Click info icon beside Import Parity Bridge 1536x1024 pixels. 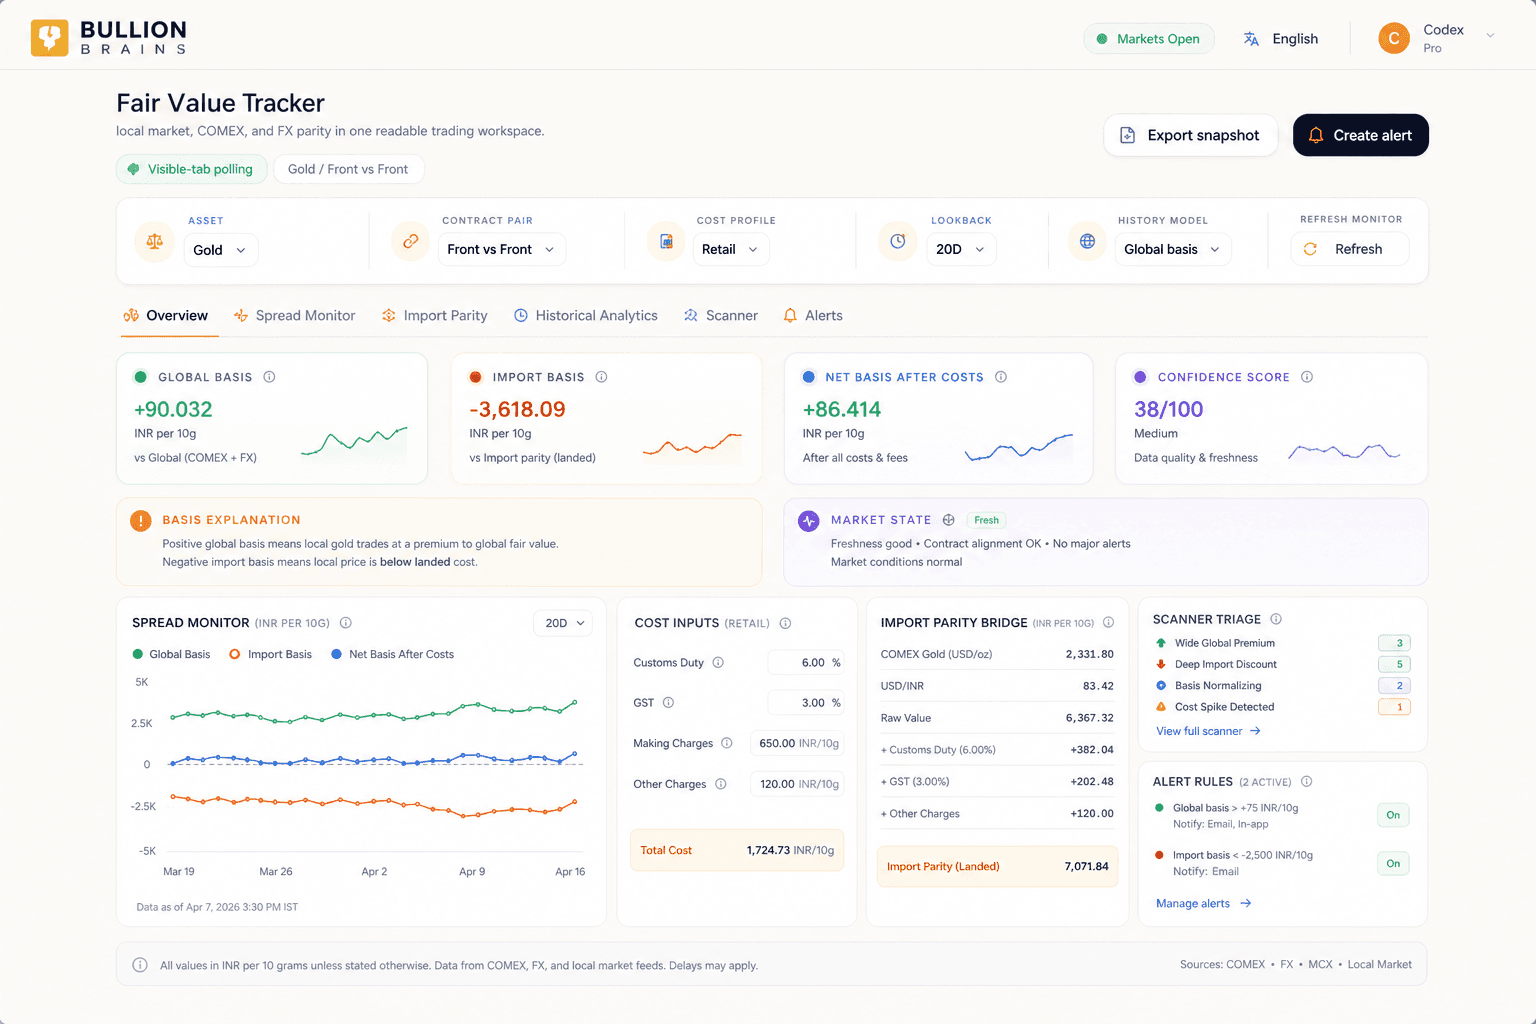1108,623
